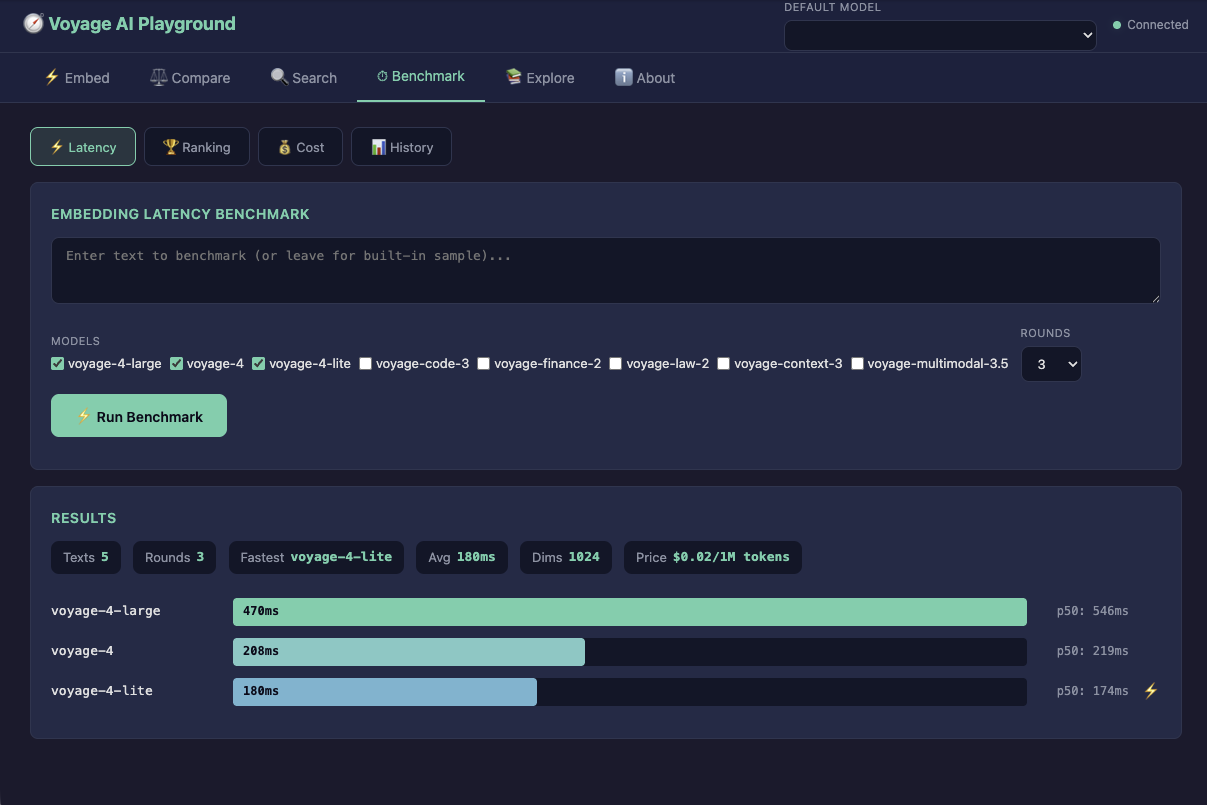Click the compass logo icon

pyautogui.click(x=33, y=23)
